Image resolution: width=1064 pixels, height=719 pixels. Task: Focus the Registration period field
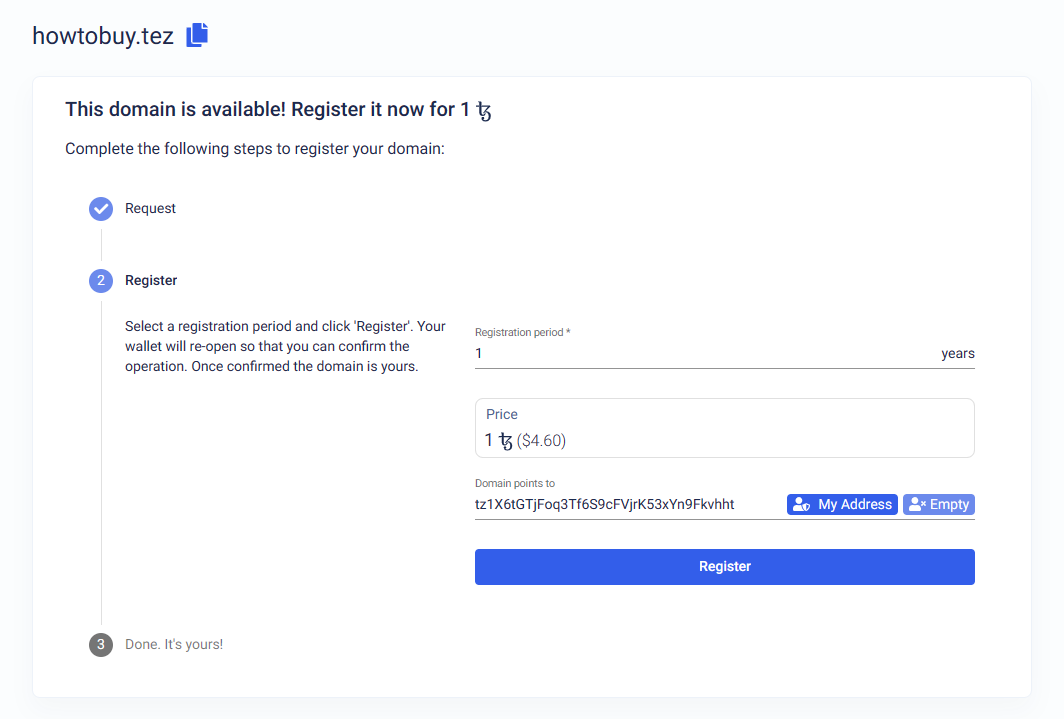pos(700,354)
